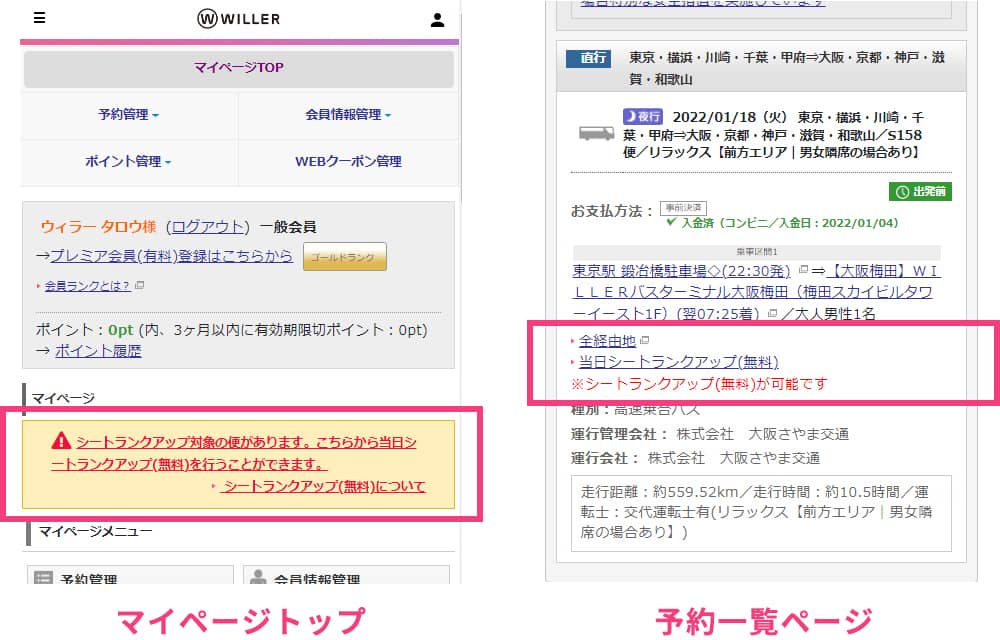The height and width of the screenshot is (640, 1000).
Task: Click the 夜行 night bus badge
Action: (643, 117)
